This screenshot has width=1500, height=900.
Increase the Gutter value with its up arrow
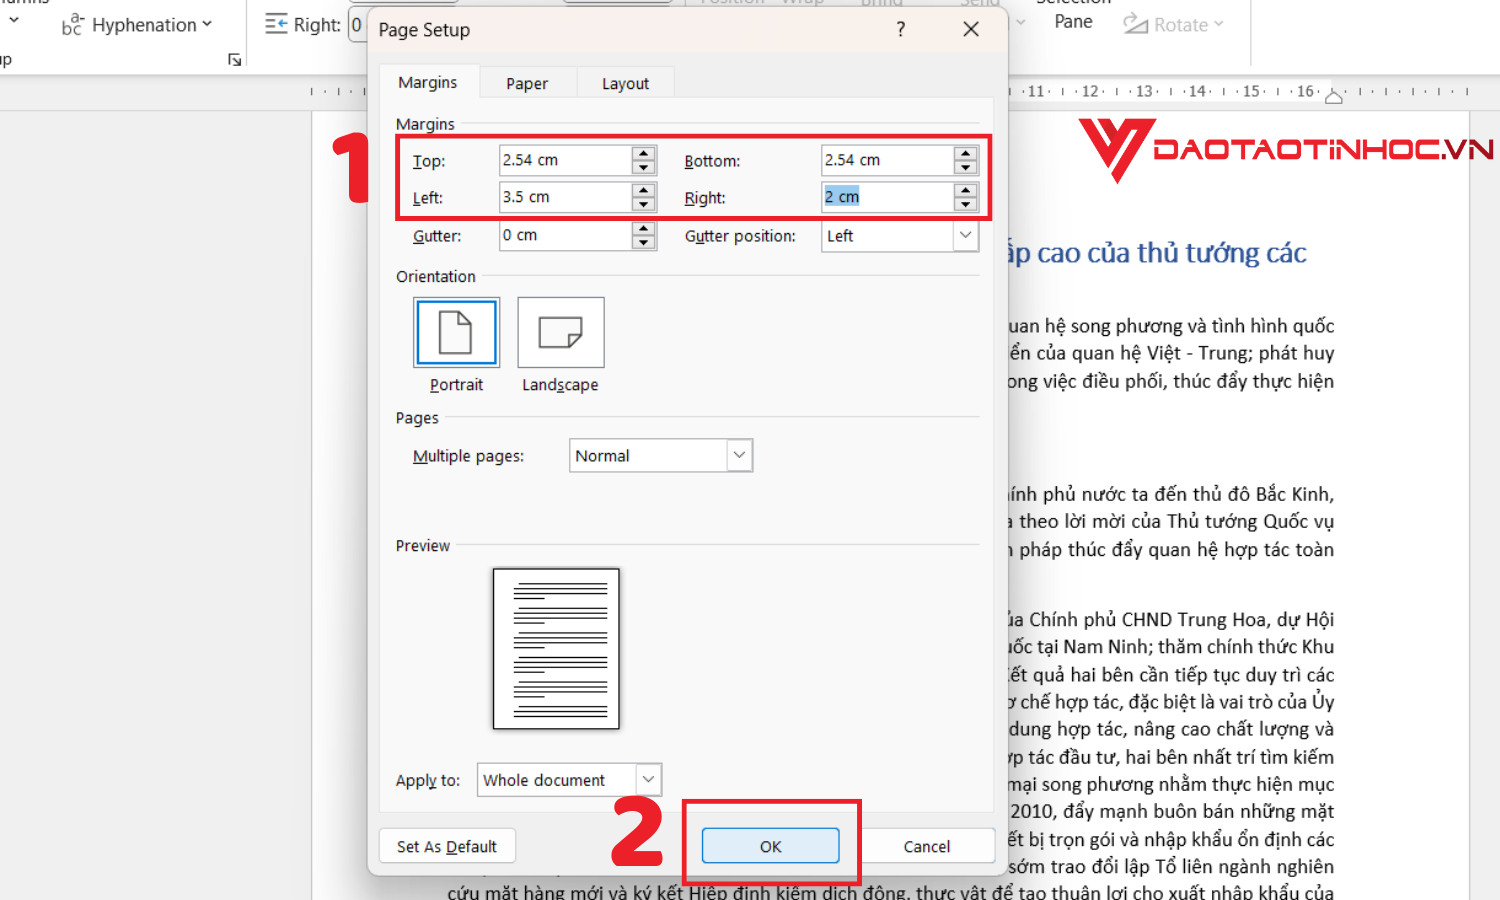(644, 229)
